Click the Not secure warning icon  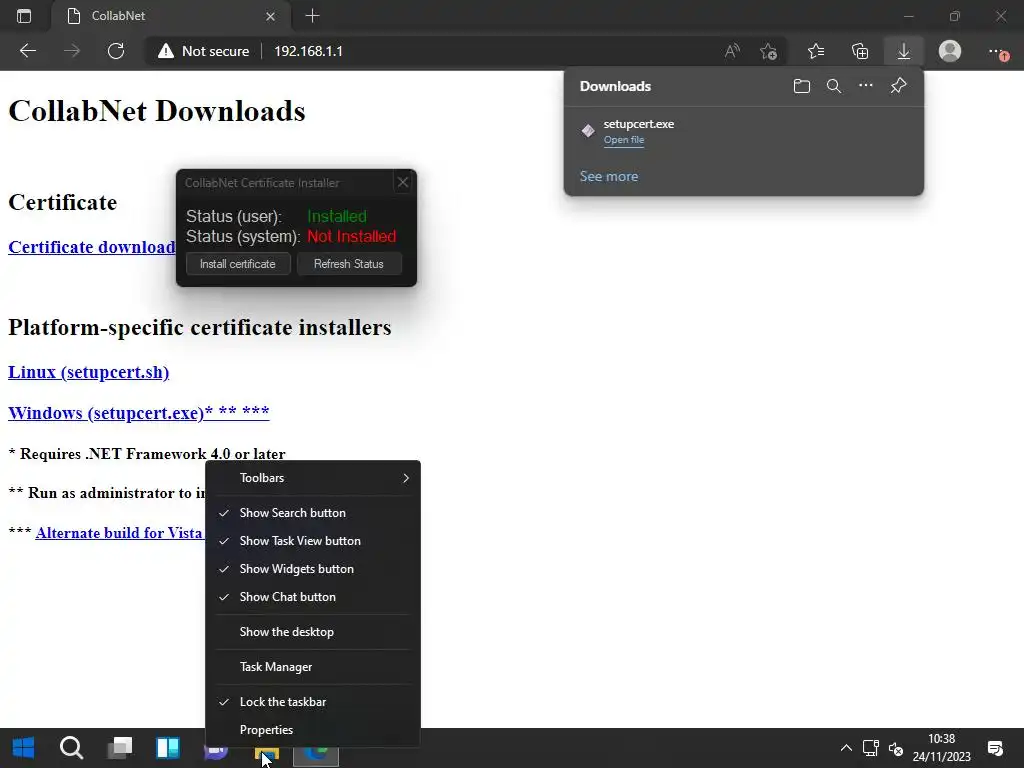pos(166,51)
